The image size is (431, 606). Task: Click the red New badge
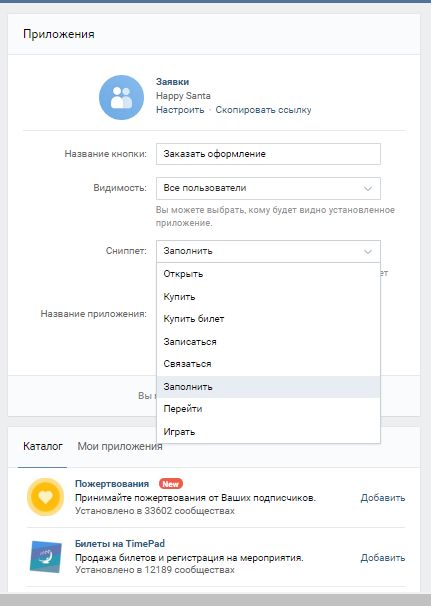(170, 483)
